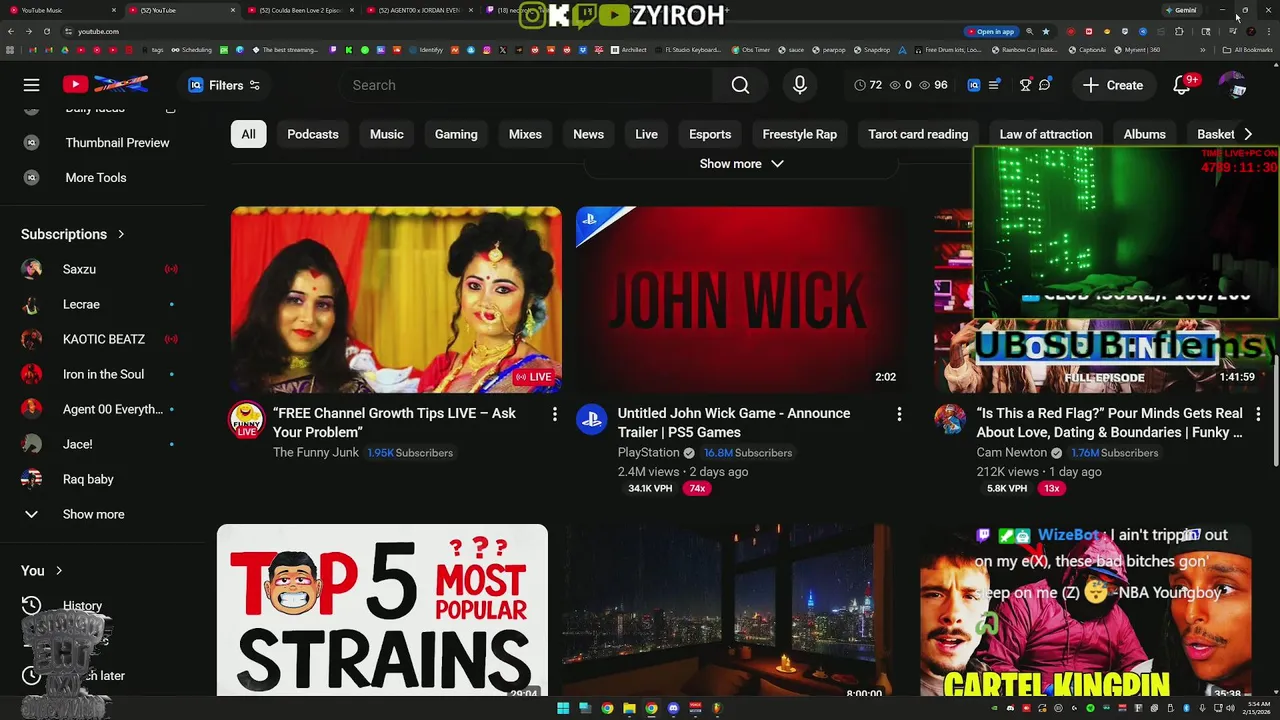The height and width of the screenshot is (720, 1280).
Task: Open the account avatar menu
Action: coord(1233,85)
